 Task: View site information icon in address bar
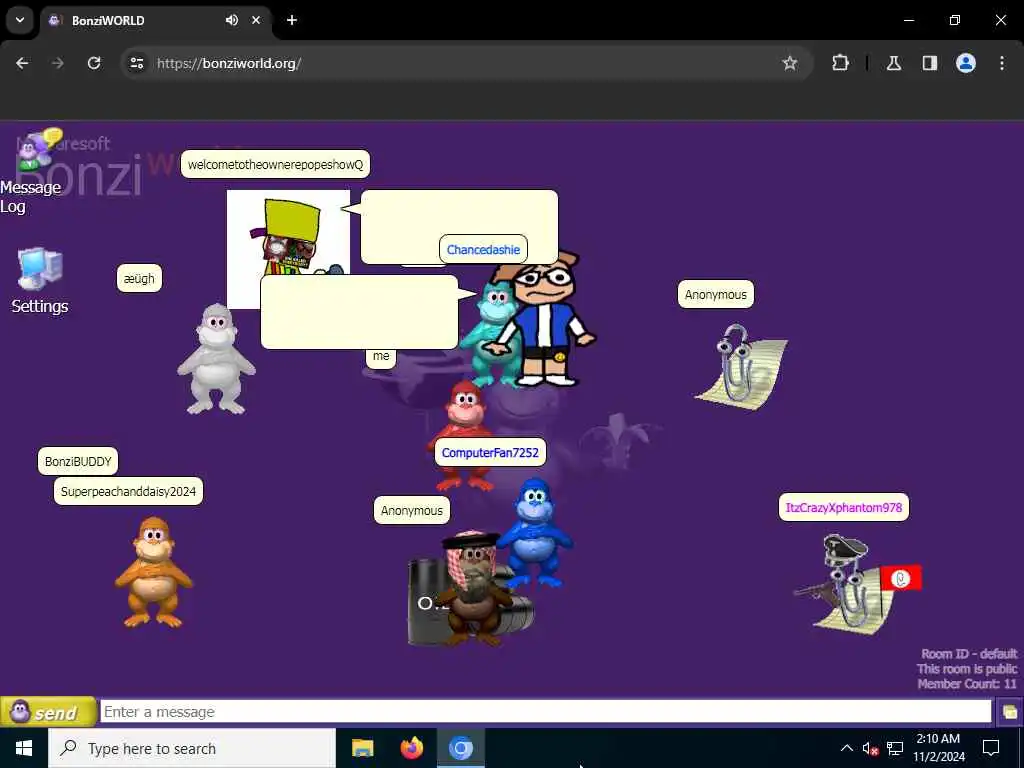(136, 63)
